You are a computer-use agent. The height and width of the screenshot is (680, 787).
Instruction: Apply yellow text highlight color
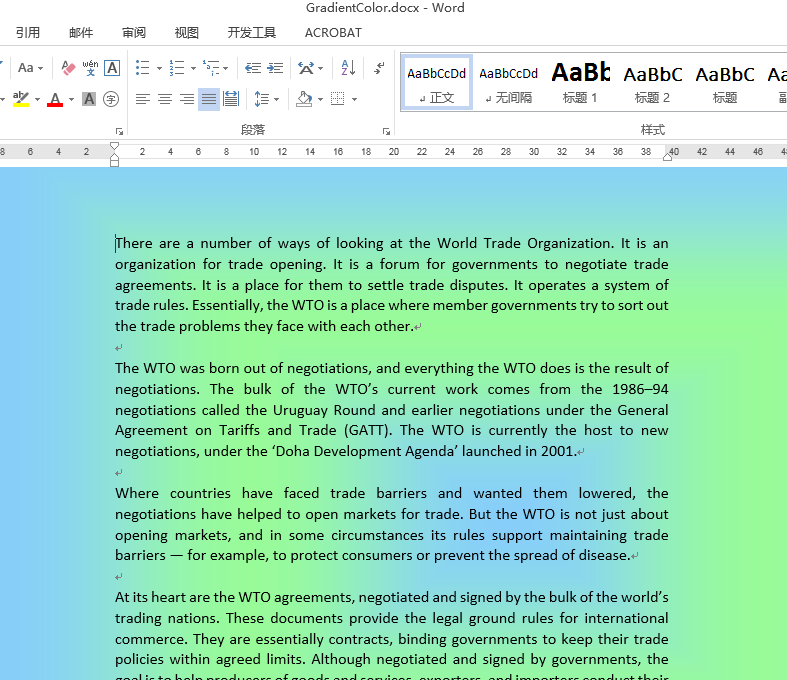tap(21, 99)
